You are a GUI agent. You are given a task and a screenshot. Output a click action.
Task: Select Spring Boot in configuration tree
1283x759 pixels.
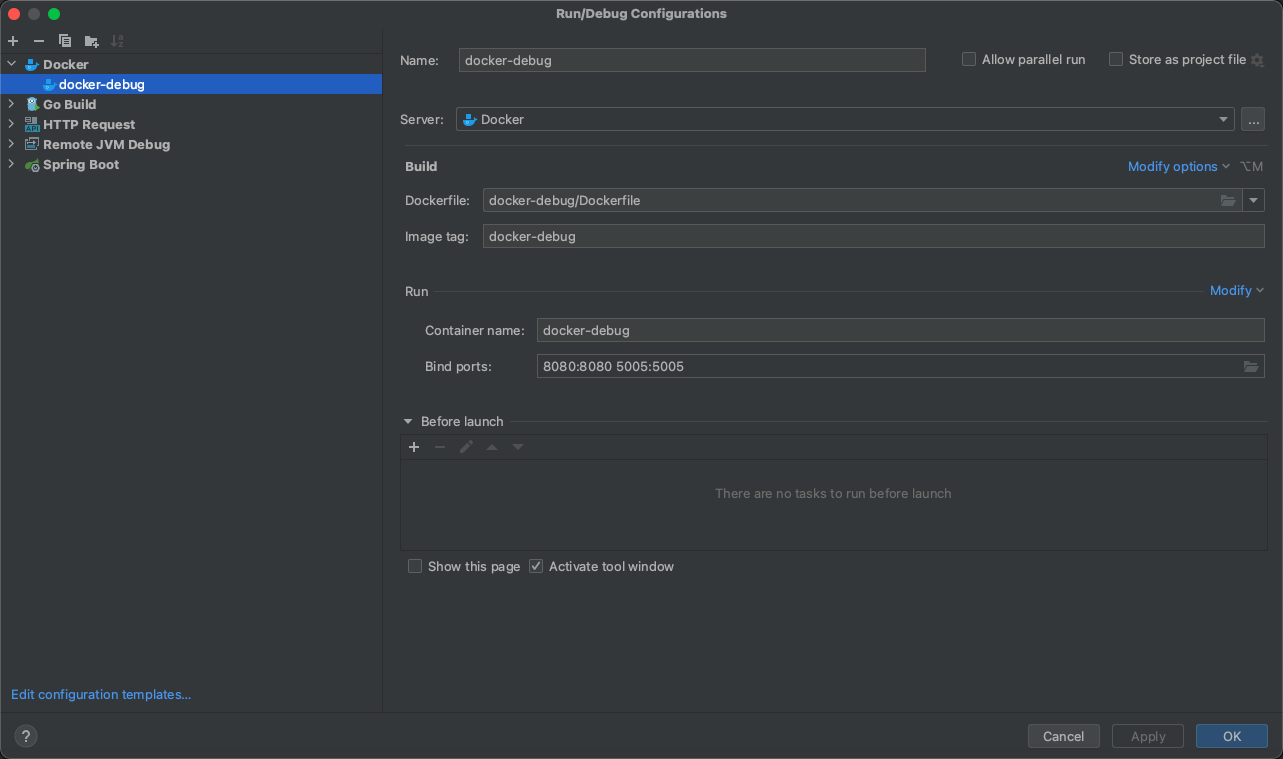(80, 165)
